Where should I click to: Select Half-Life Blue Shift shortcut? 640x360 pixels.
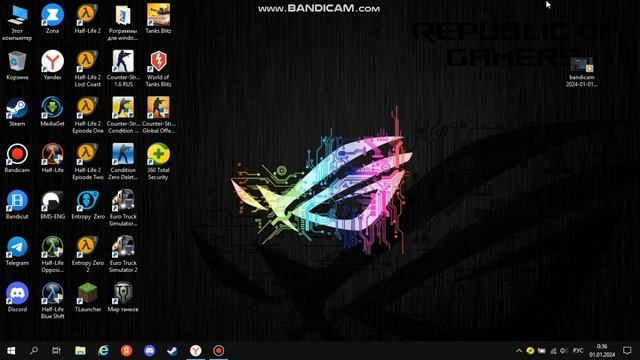[x=52, y=301]
